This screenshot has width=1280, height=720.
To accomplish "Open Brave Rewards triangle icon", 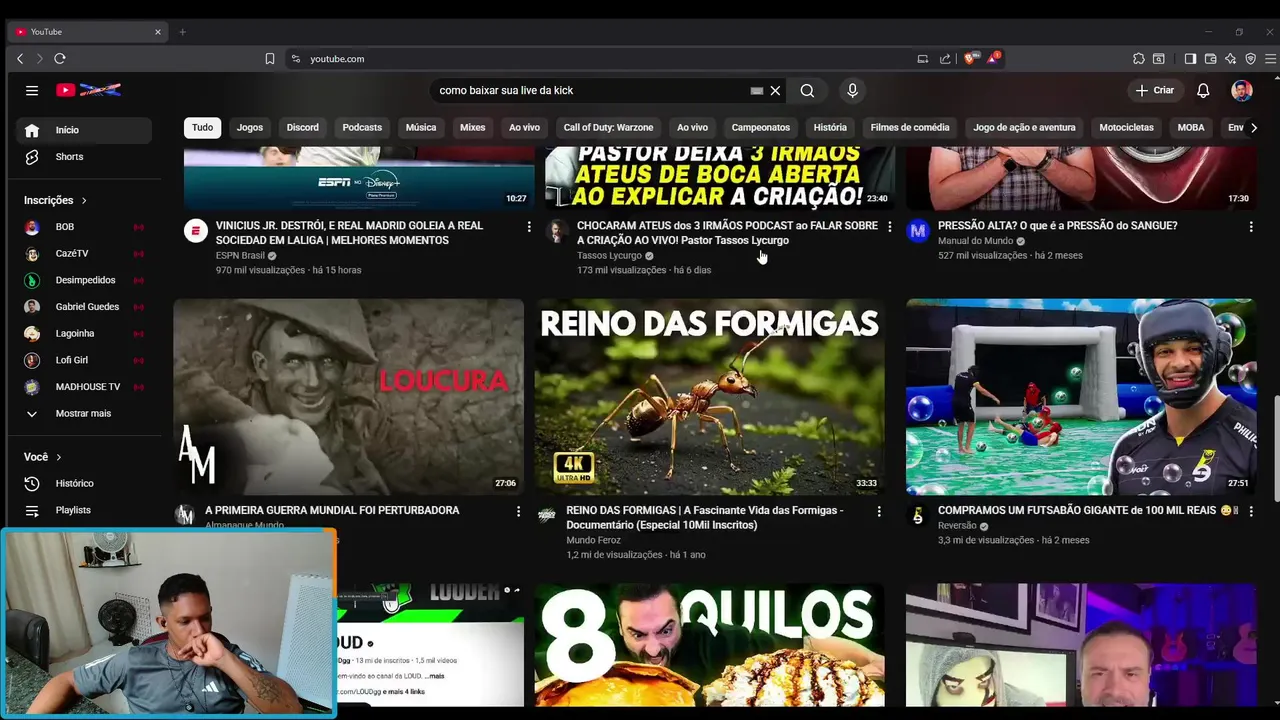I will click(x=993, y=58).
